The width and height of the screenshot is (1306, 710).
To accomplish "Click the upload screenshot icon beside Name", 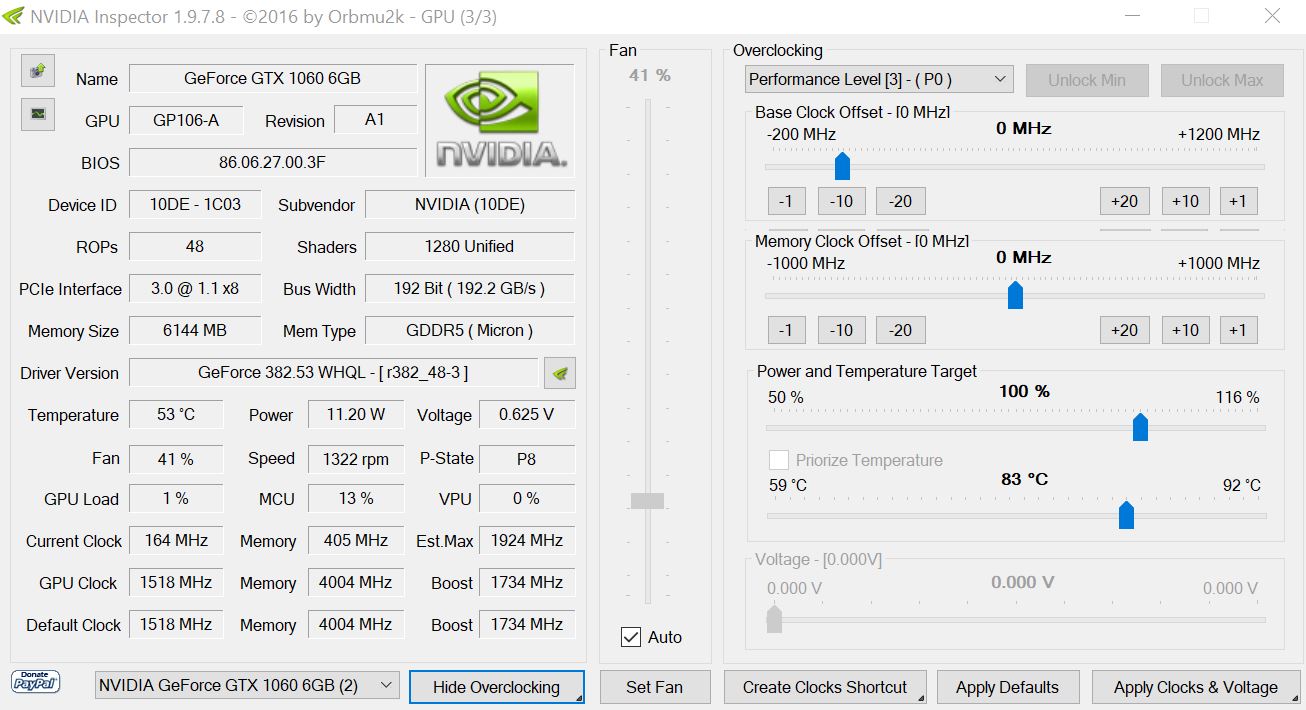I will point(37,70).
